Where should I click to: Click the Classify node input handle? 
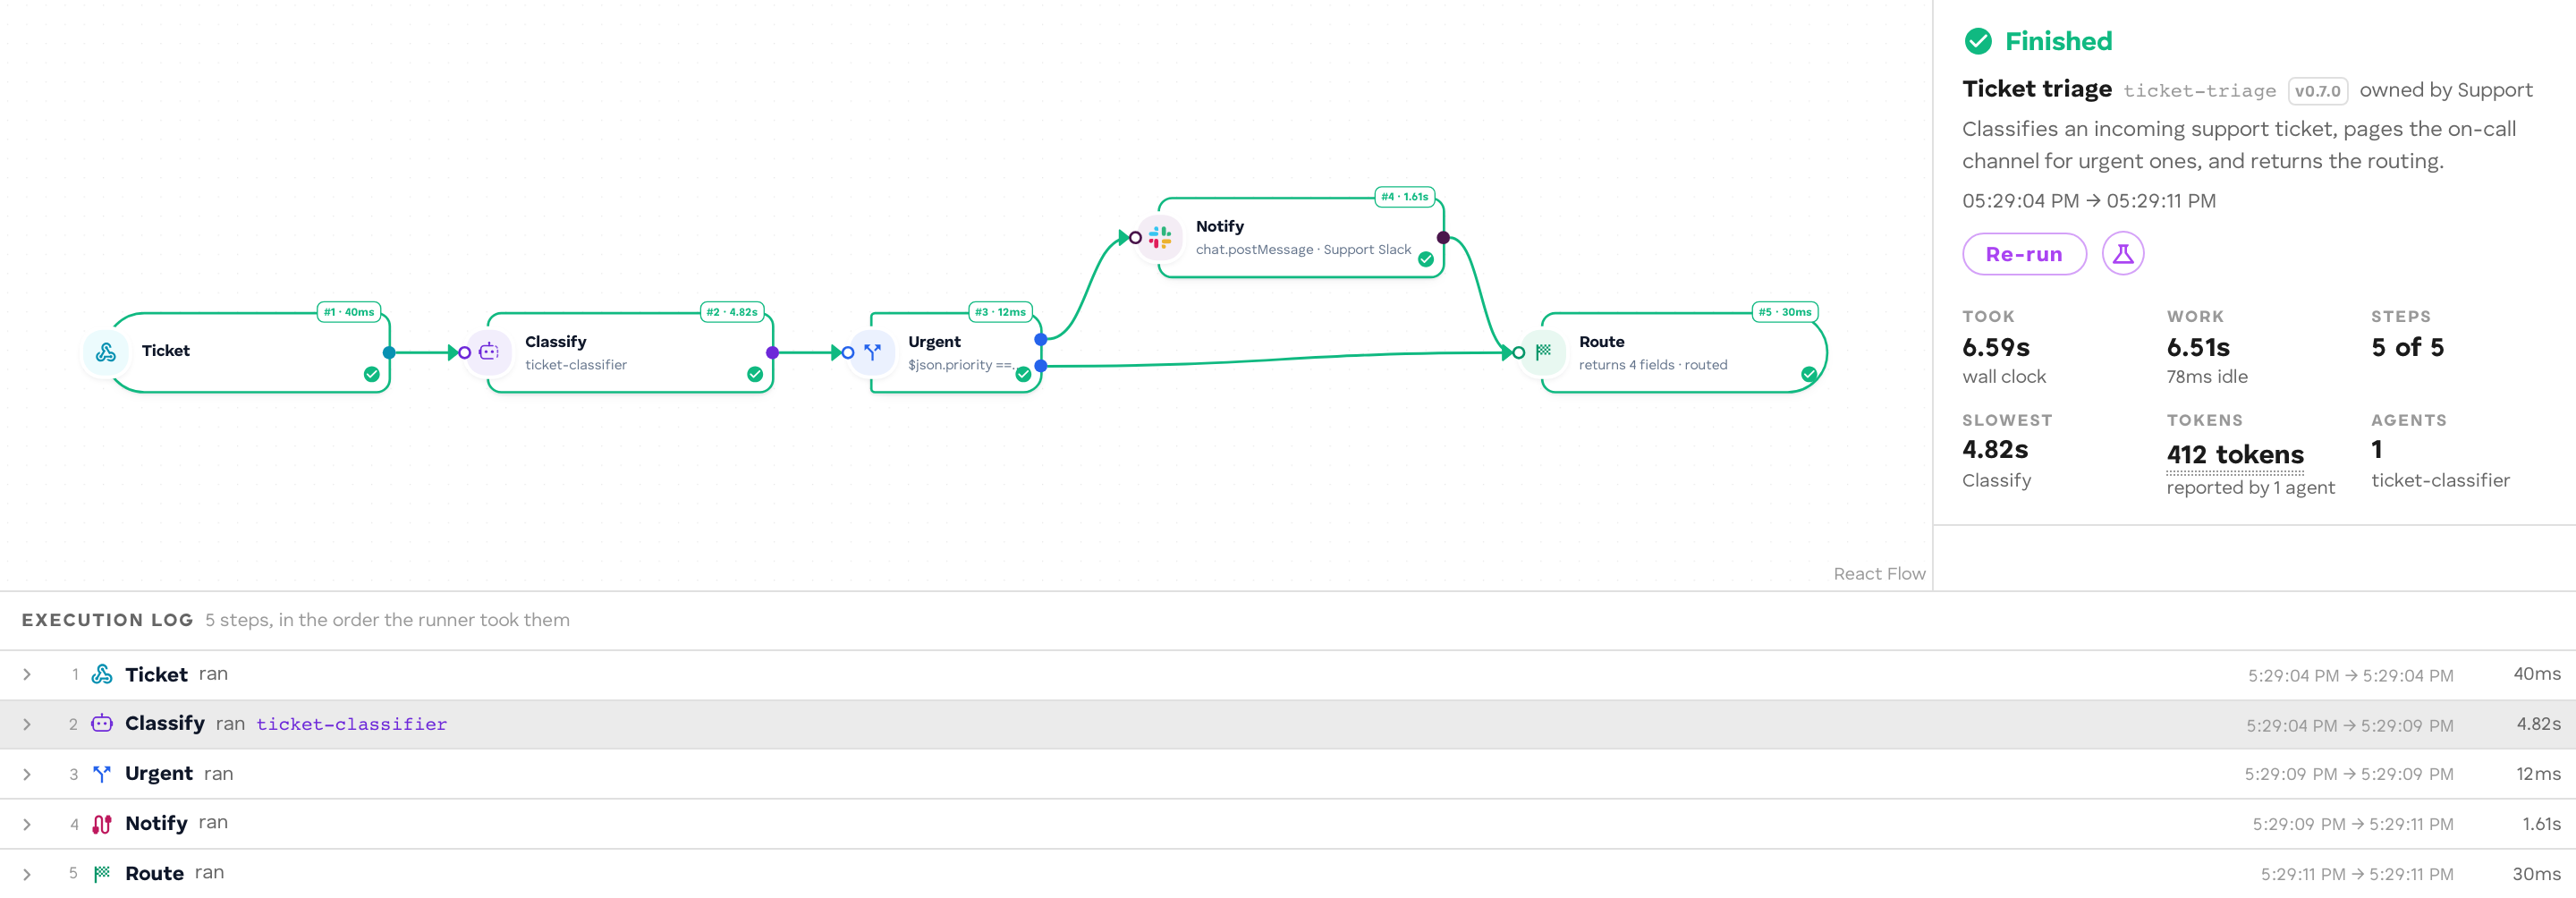464,352
